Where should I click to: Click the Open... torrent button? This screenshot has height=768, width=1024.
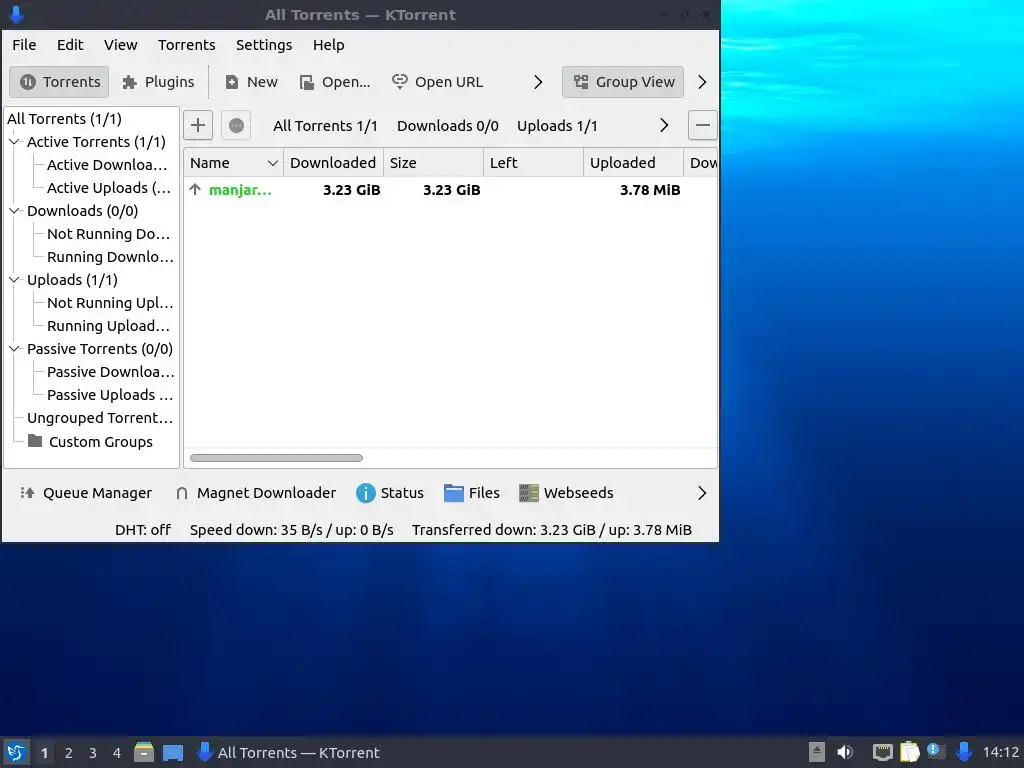coord(334,82)
